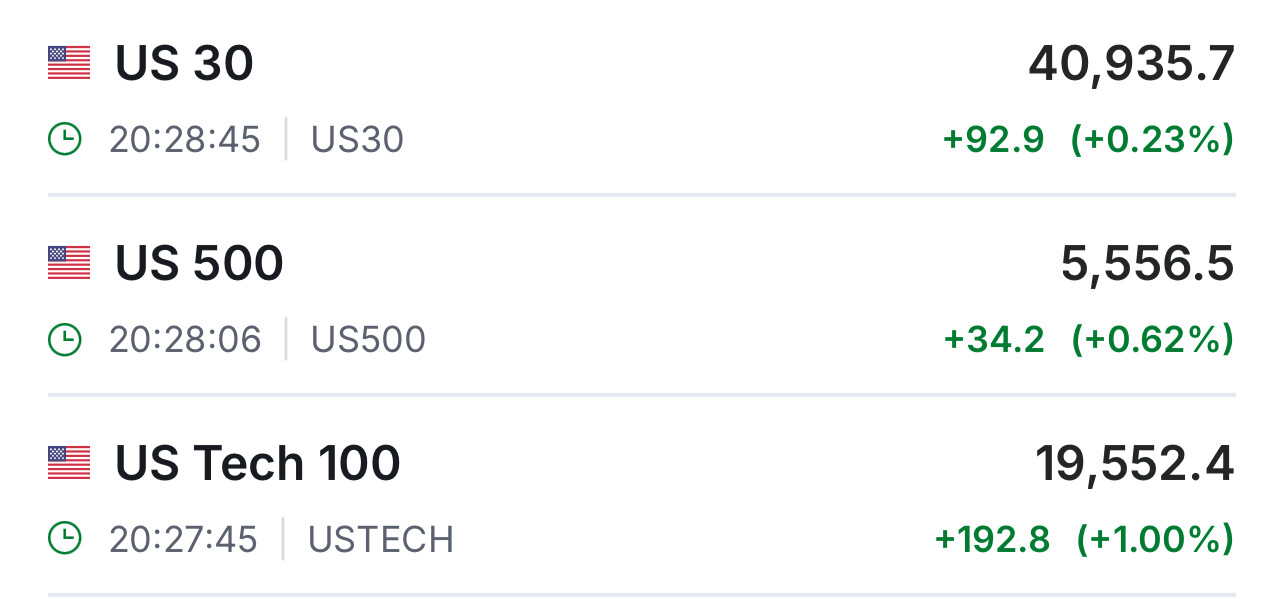Click the clock icon next to 20:28:06

coord(65,339)
